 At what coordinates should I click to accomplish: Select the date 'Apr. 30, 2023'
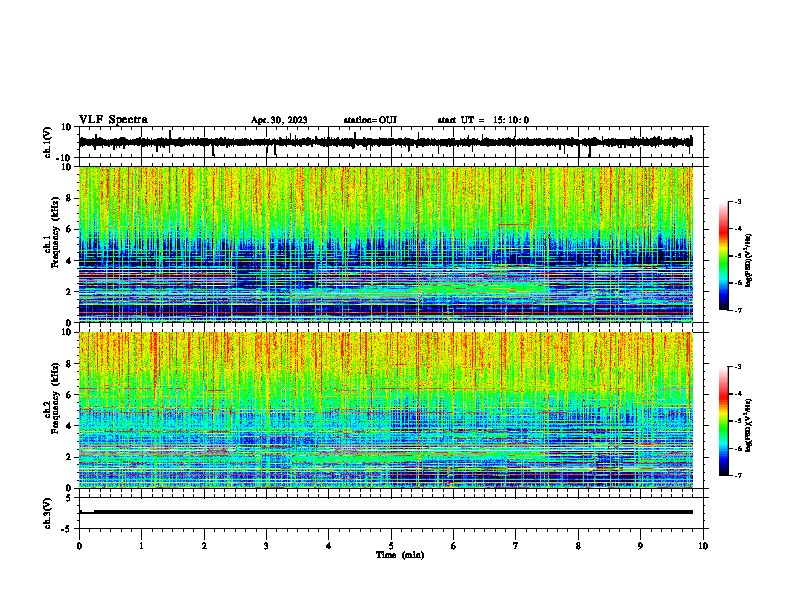coord(279,120)
